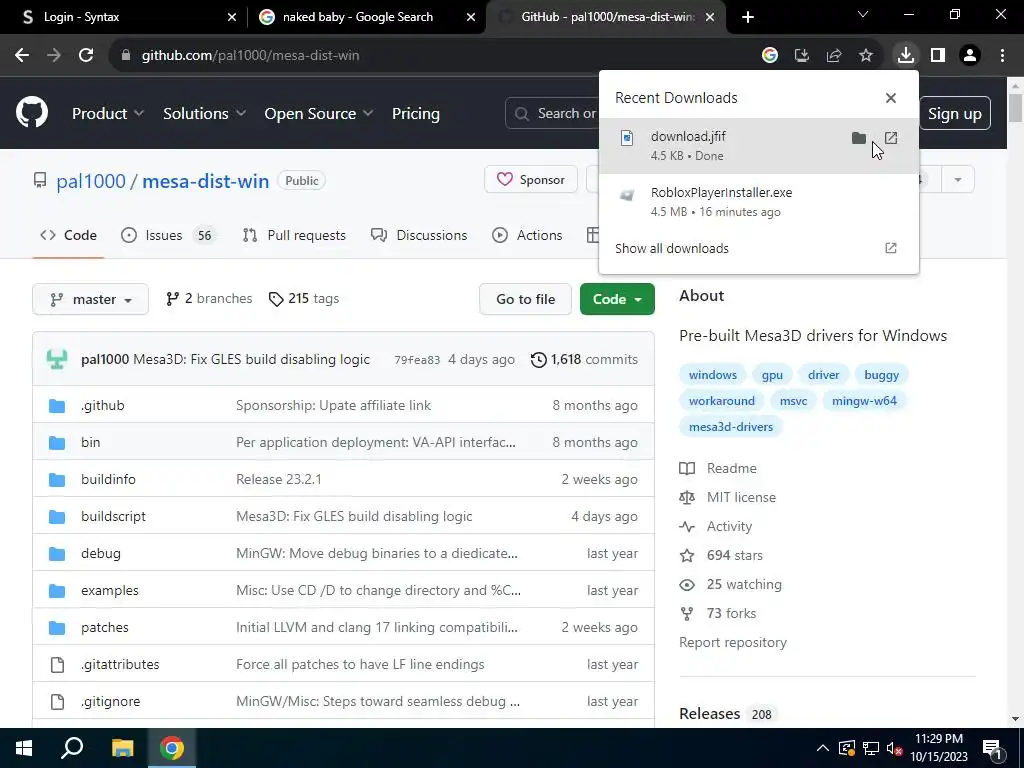The height and width of the screenshot is (768, 1024).
Task: Open the master branch dropdown
Action: [91, 299]
